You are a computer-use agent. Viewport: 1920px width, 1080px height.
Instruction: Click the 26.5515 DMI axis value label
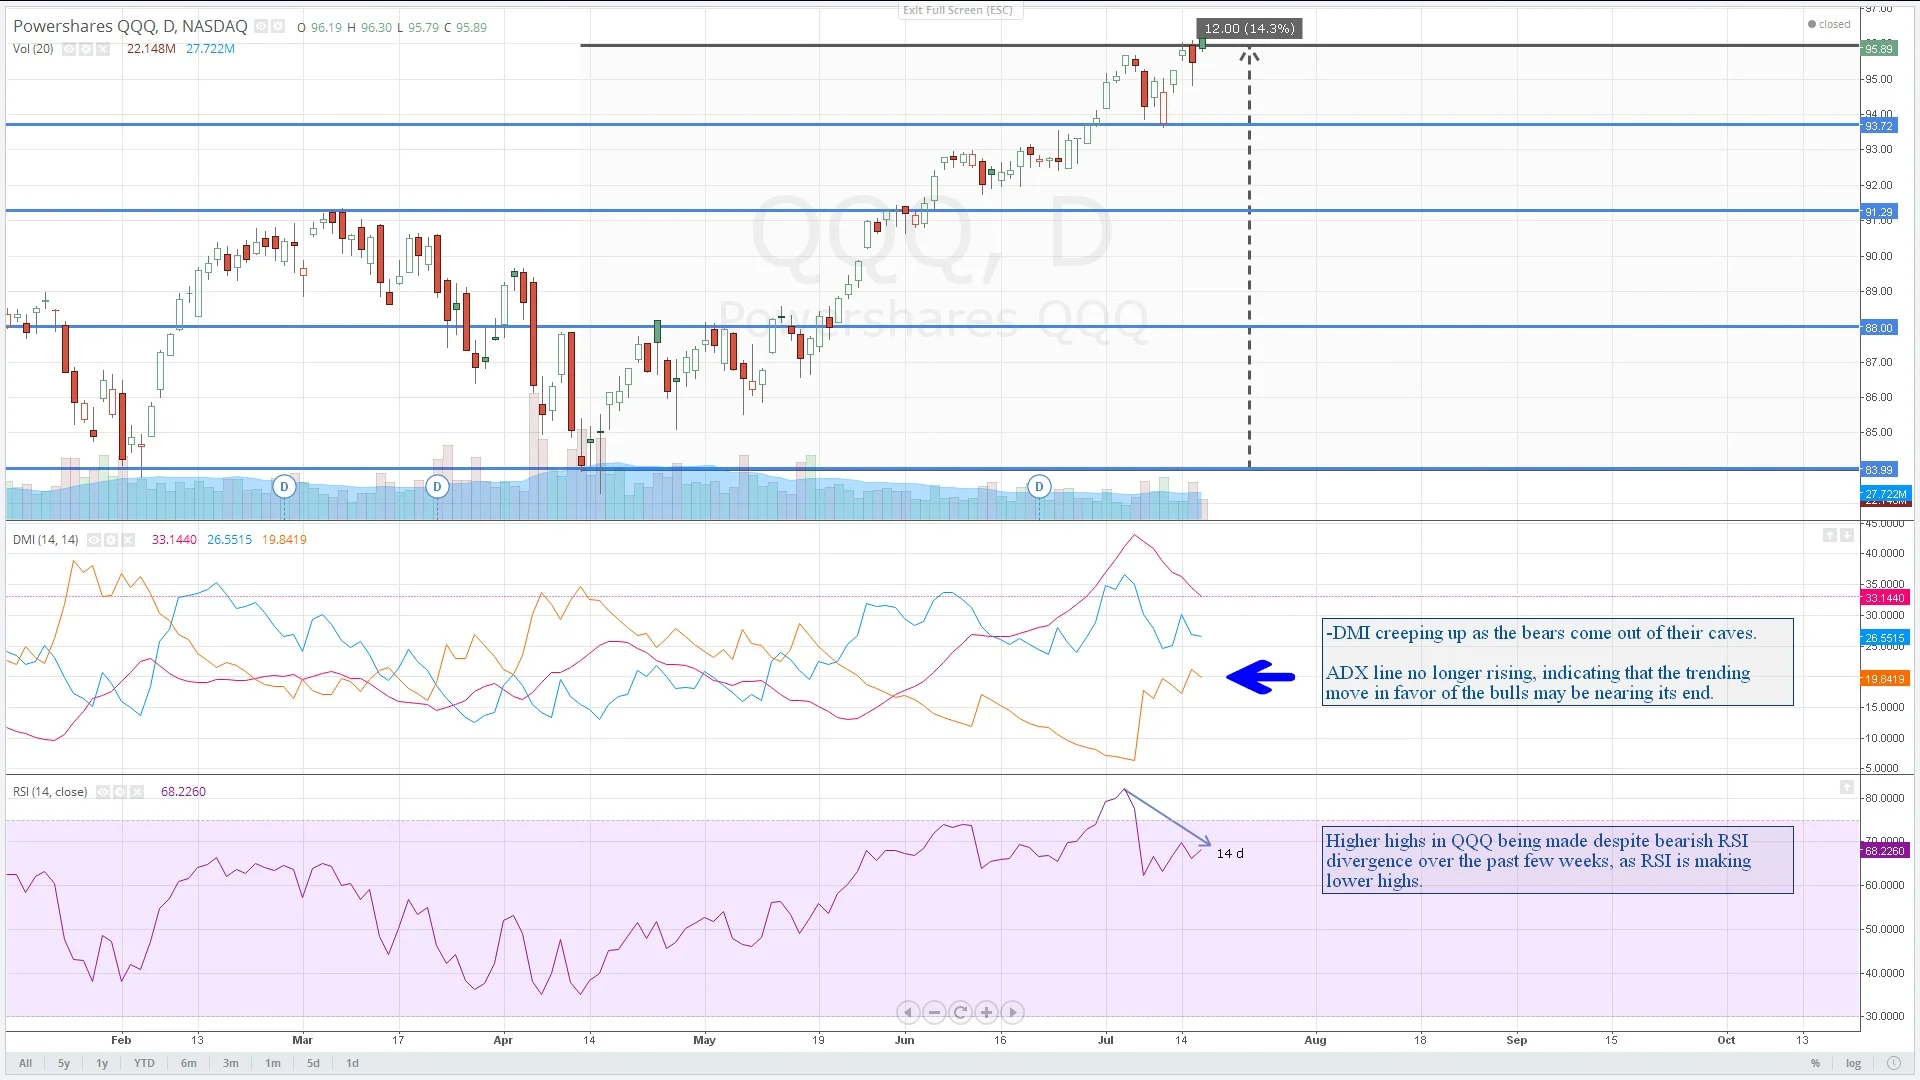tap(1885, 638)
